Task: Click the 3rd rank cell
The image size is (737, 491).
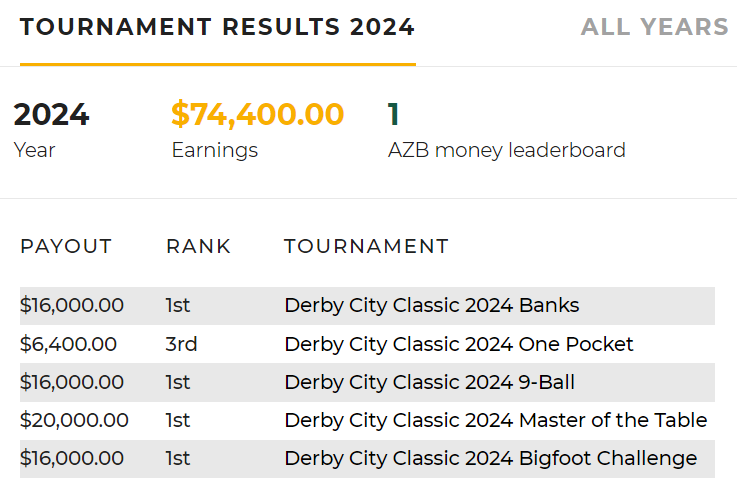Action: (x=181, y=344)
